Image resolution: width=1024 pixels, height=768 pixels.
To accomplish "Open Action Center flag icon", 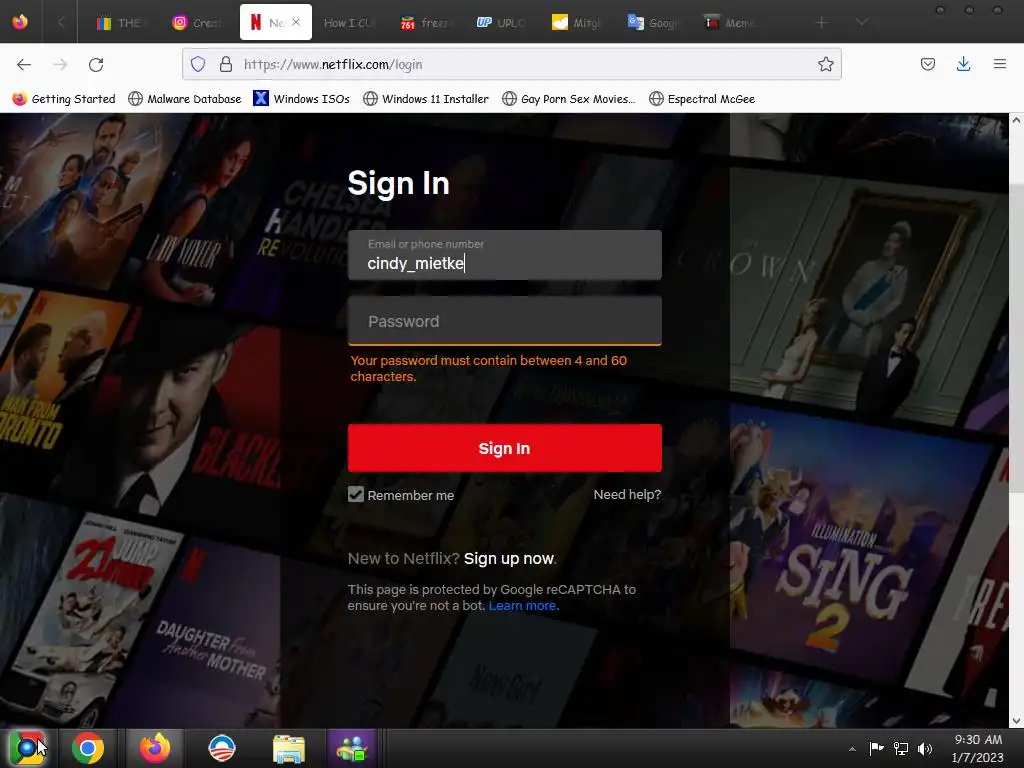I will tap(876, 748).
